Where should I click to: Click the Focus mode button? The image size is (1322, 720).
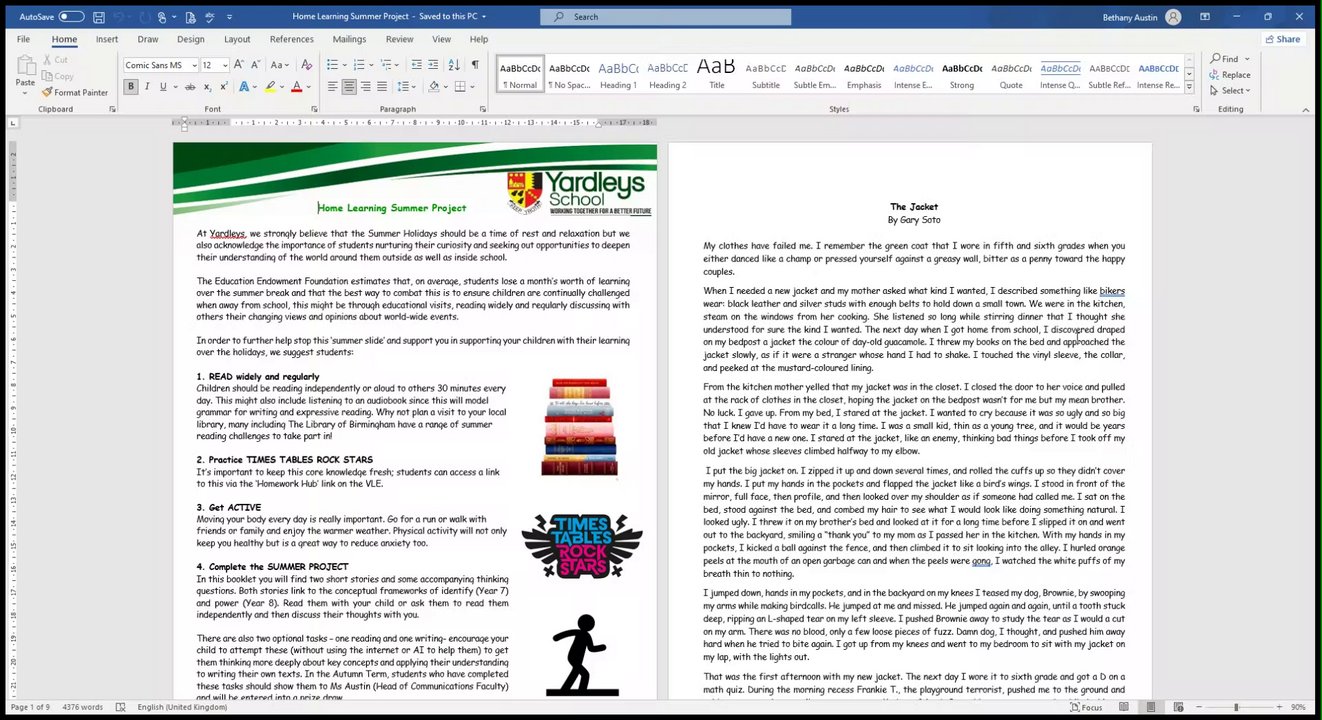1086,707
